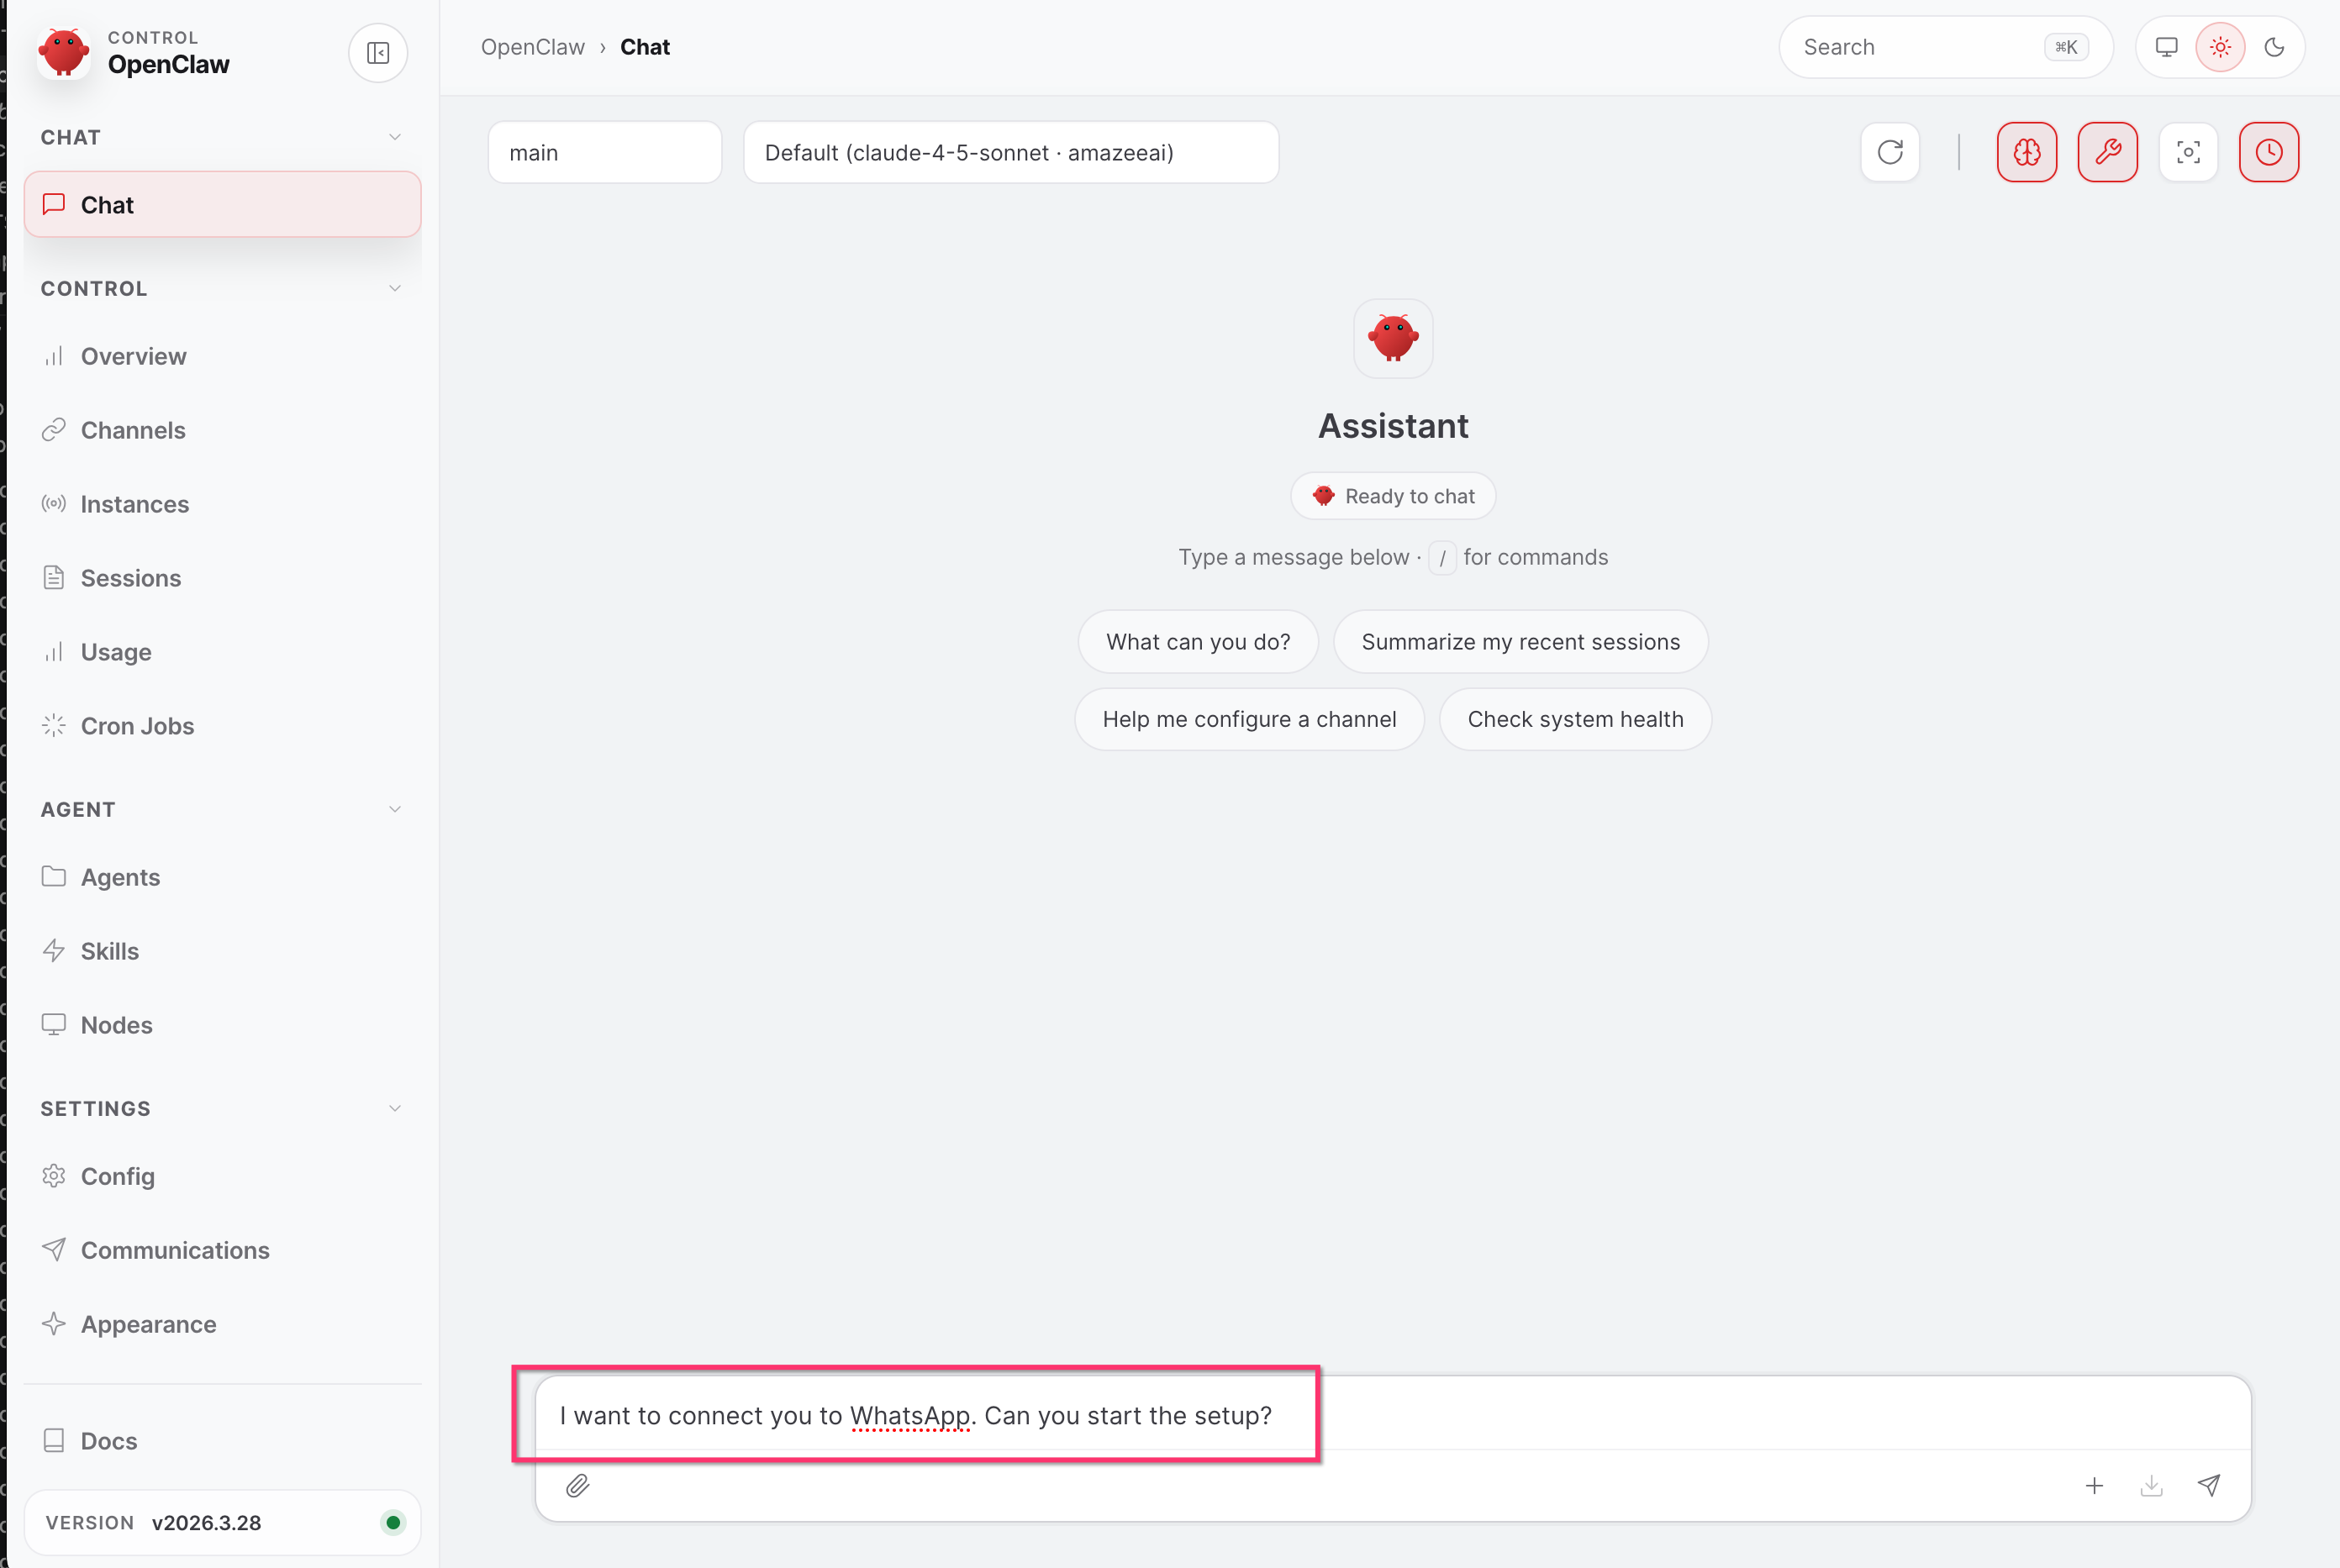Image resolution: width=2340 pixels, height=1568 pixels.
Task: Toggle the clock icon button in toolbar
Action: (x=2269, y=152)
